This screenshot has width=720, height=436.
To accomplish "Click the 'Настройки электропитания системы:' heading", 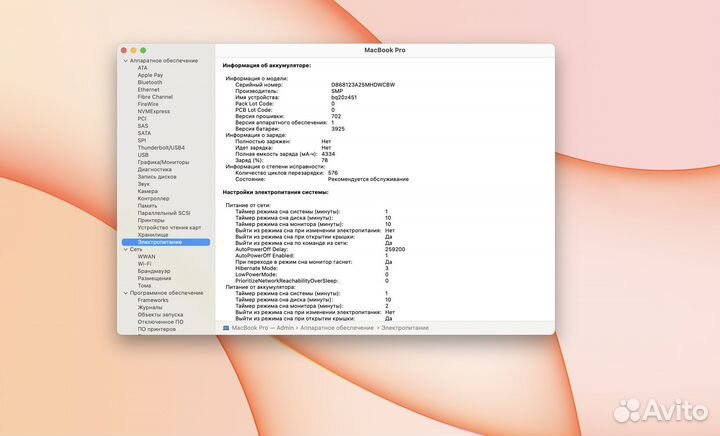I will (x=276, y=192).
